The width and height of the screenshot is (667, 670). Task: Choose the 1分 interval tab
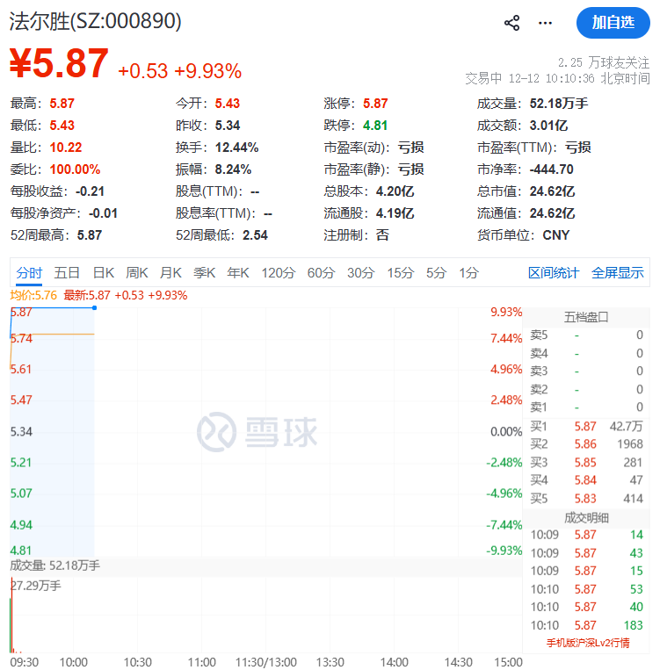coord(468,273)
